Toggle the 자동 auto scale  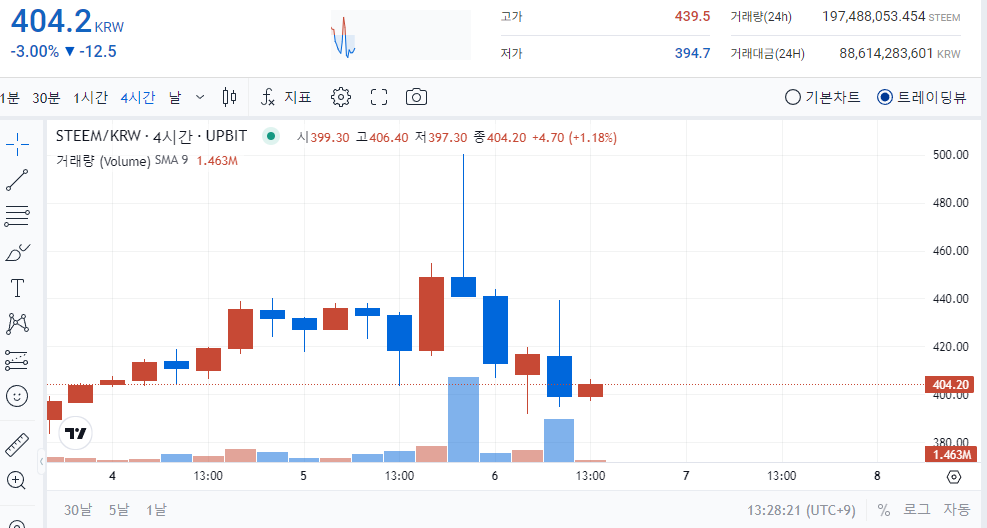click(x=956, y=510)
